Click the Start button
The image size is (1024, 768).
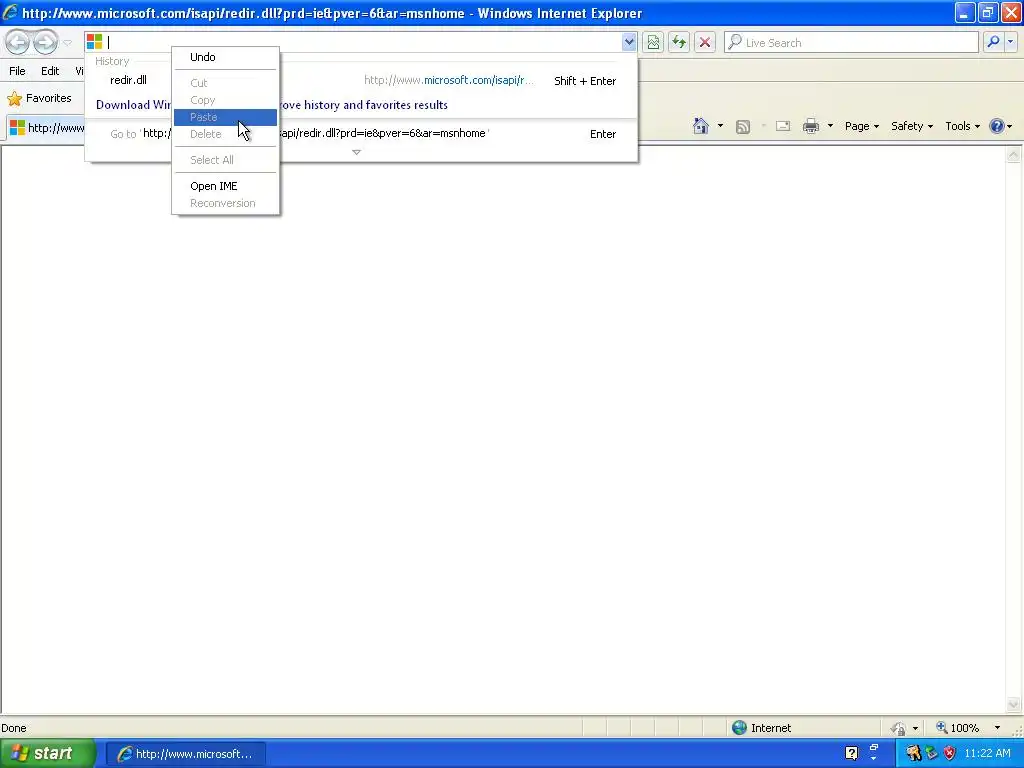(x=47, y=753)
